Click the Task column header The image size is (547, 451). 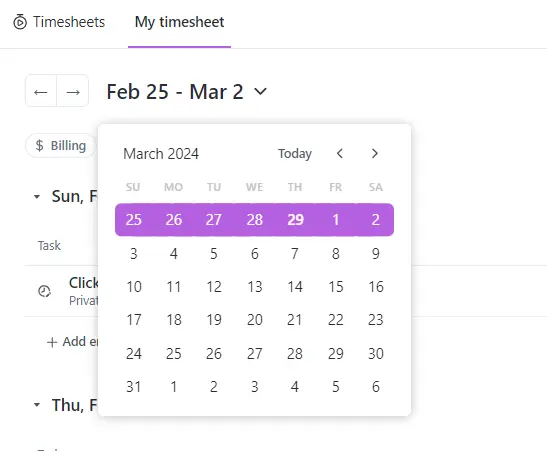[x=49, y=246]
